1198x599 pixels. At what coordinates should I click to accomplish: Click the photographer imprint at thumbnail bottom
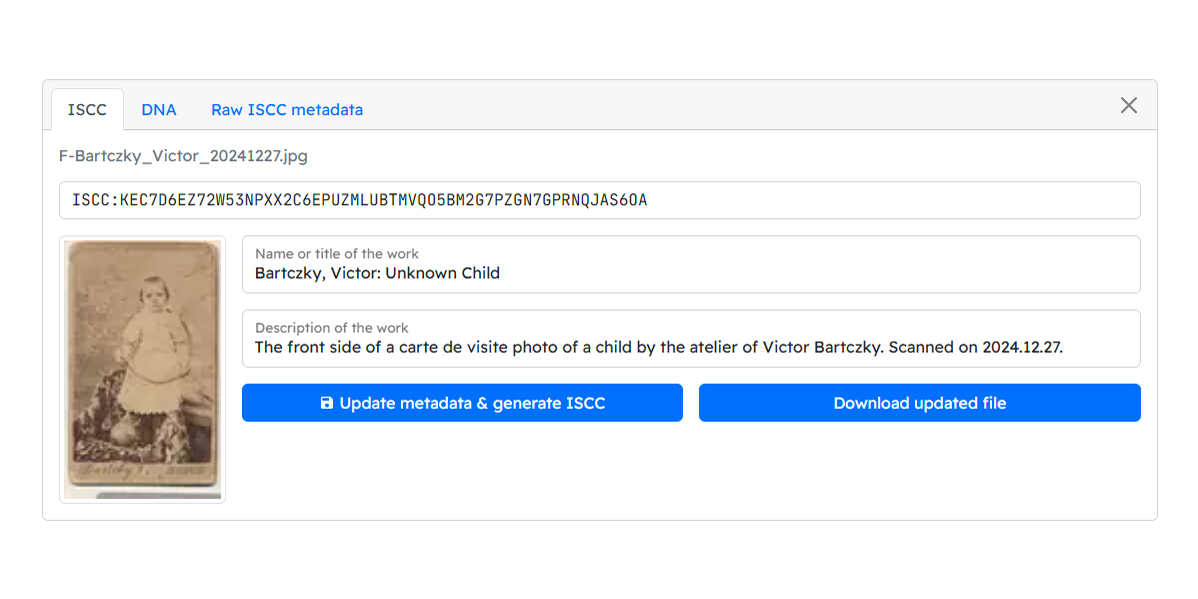(x=140, y=471)
